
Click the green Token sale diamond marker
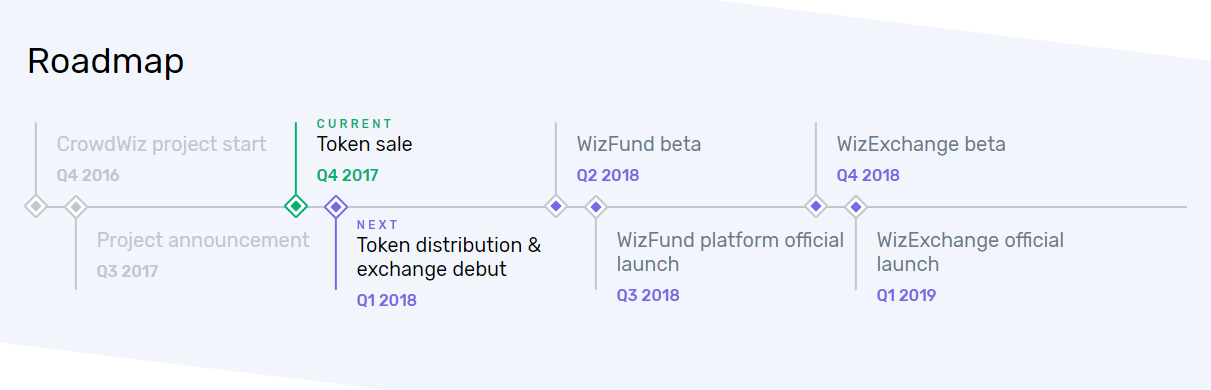(296, 206)
